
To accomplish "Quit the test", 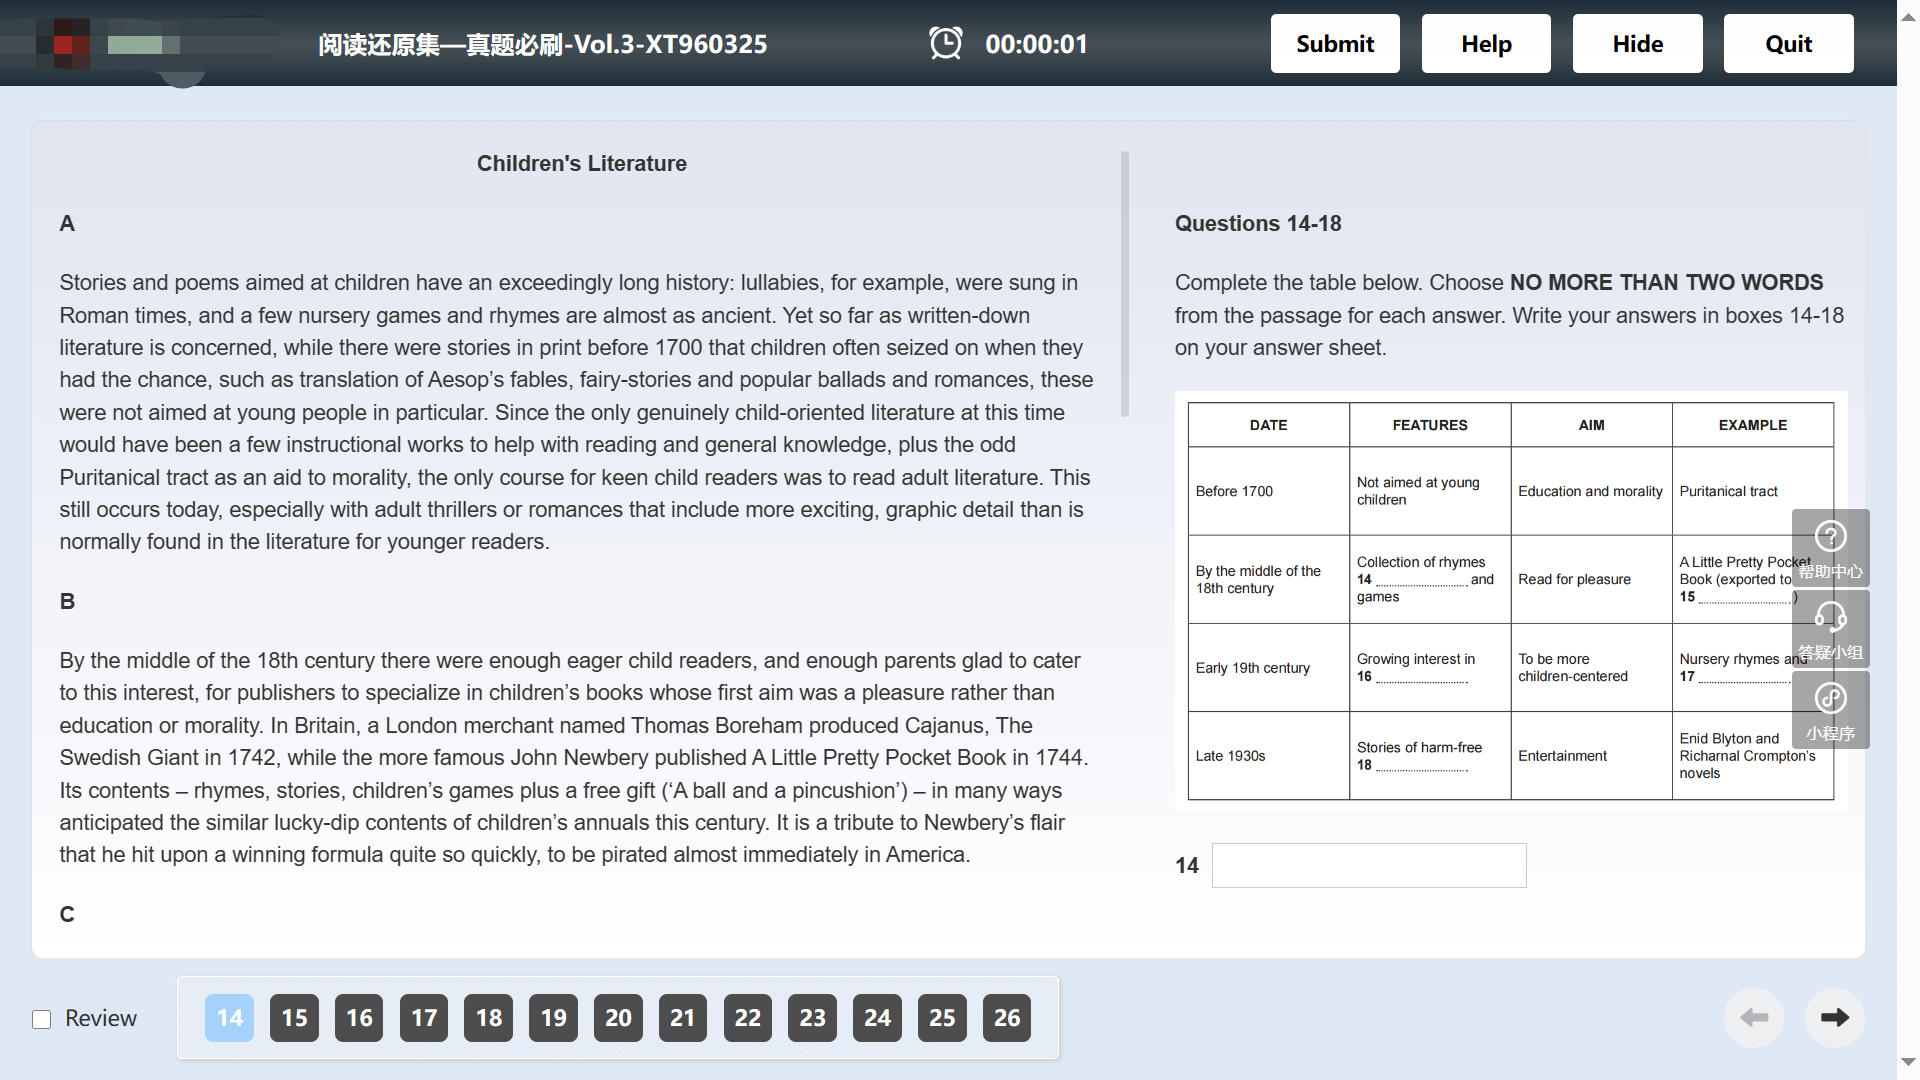I will click(1788, 43).
